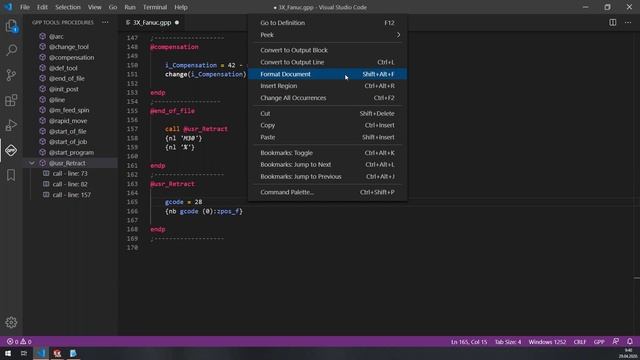Choose Go to Definition from context menu
640x360 pixels.
click(327, 23)
